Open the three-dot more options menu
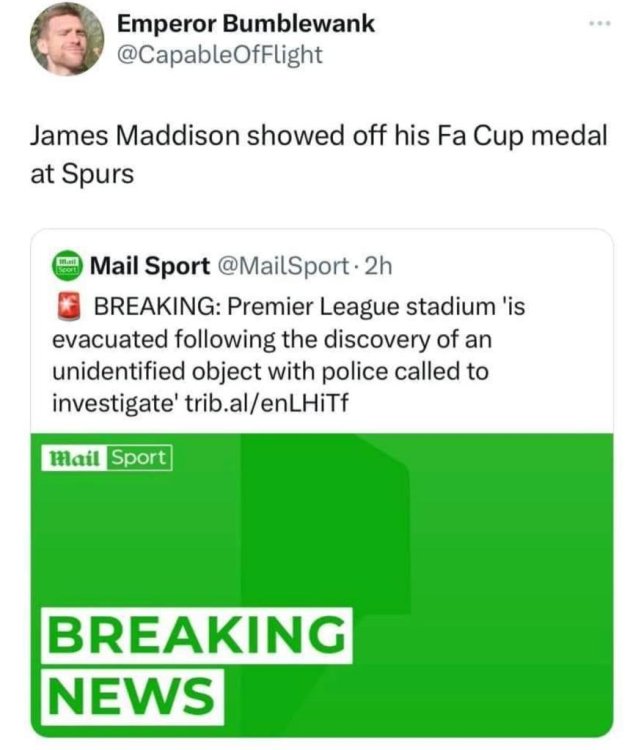 tap(600, 23)
